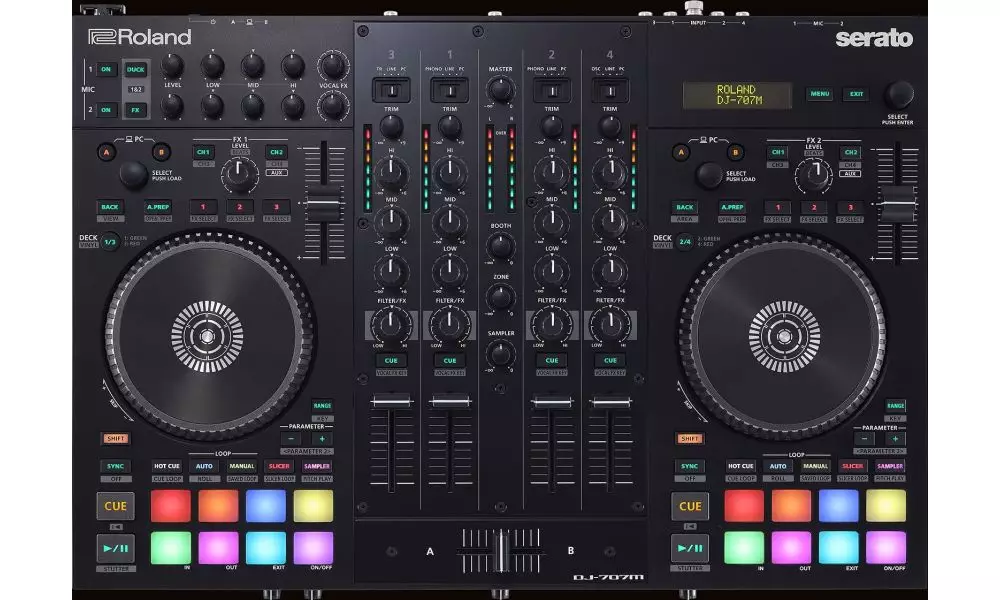Adjust the ZONE level knob
Viewport: 1000px width, 600px height.
coord(501,297)
